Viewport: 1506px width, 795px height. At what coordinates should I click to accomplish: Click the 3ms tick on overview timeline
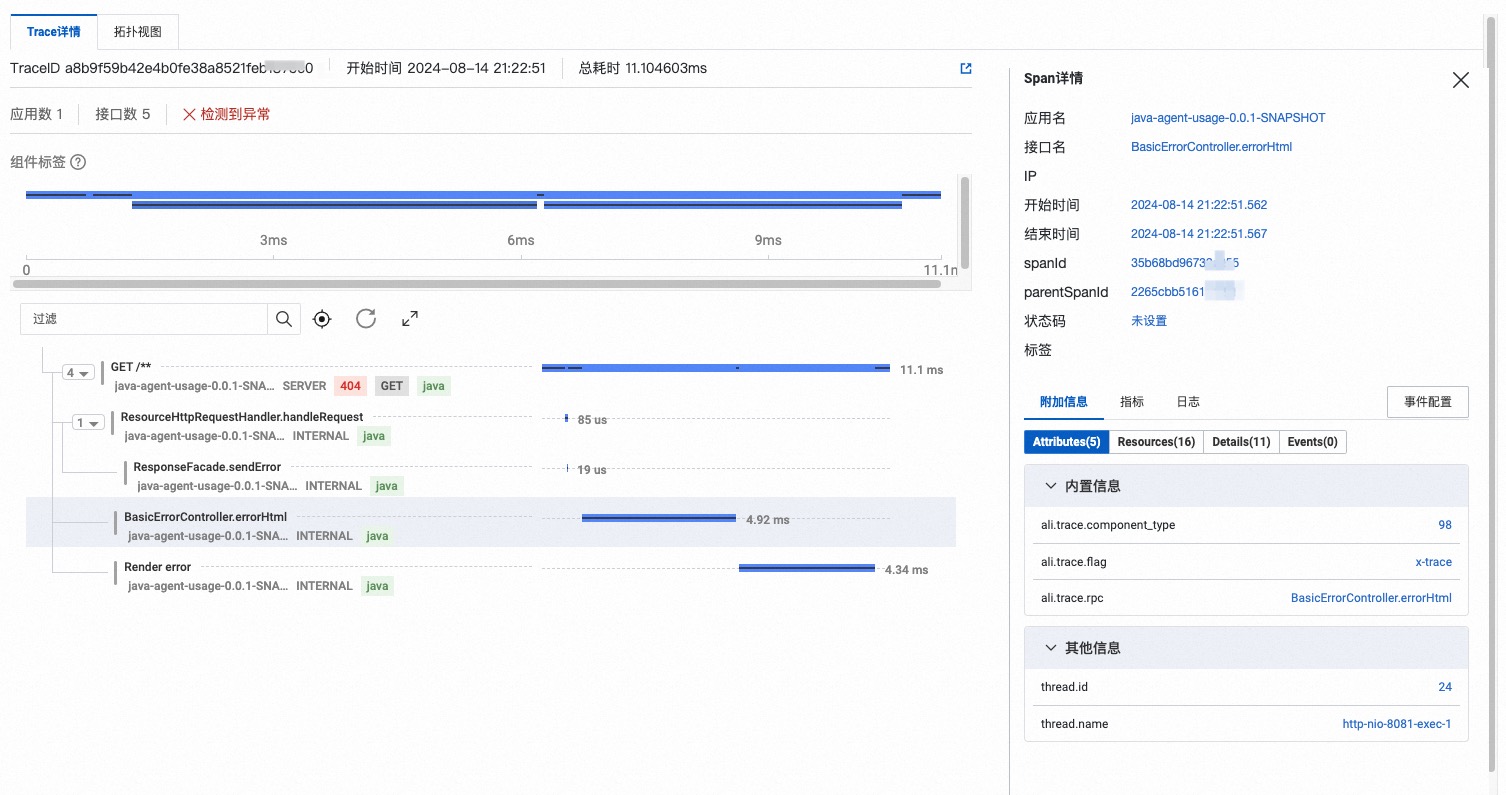click(273, 240)
